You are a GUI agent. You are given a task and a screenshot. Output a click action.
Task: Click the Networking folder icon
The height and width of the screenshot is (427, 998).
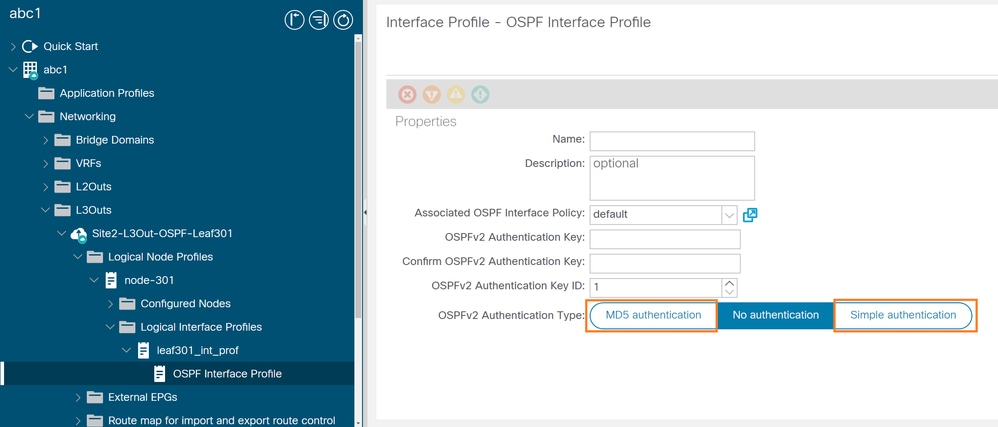pyautogui.click(x=46, y=116)
